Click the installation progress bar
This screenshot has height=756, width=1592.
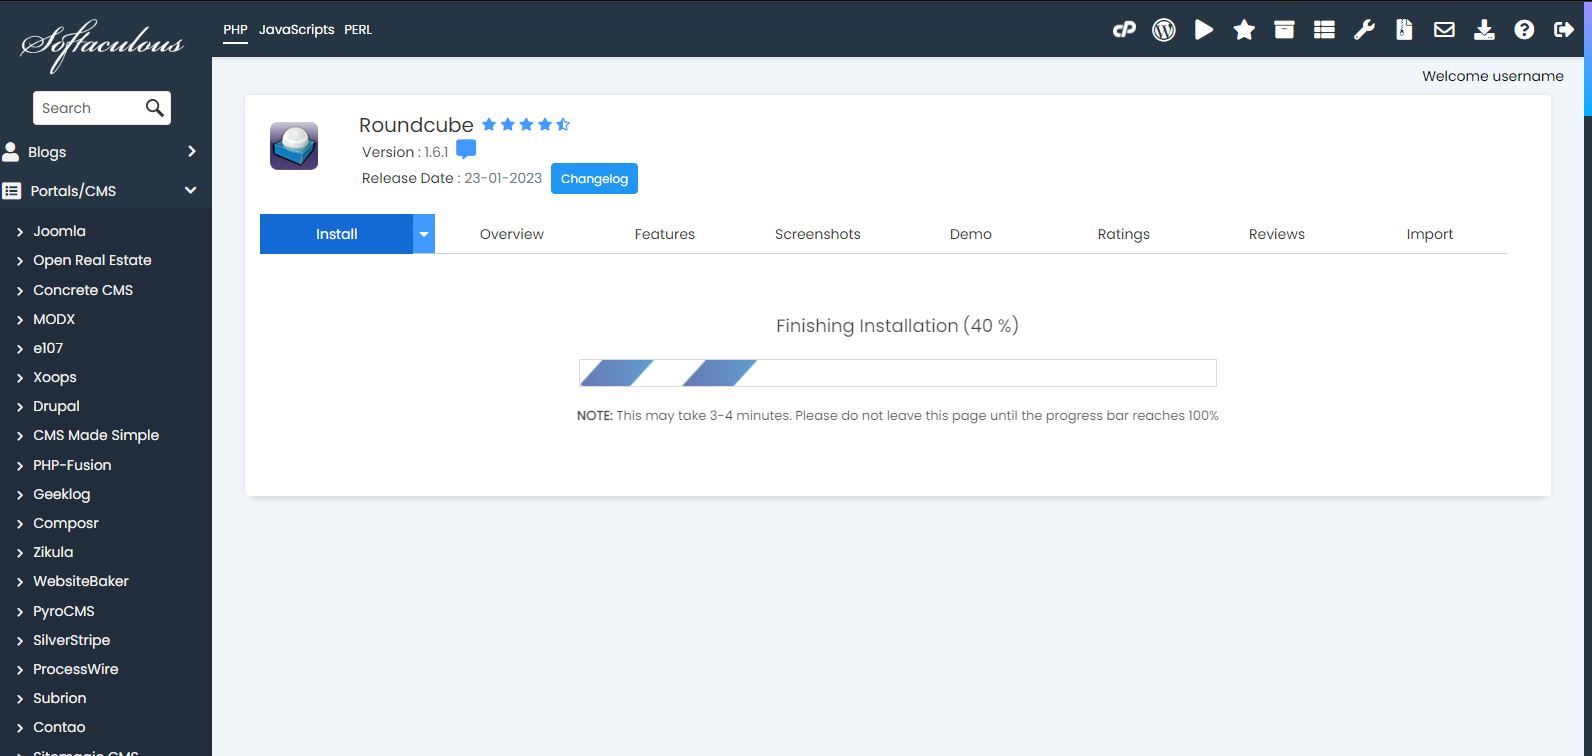(897, 373)
